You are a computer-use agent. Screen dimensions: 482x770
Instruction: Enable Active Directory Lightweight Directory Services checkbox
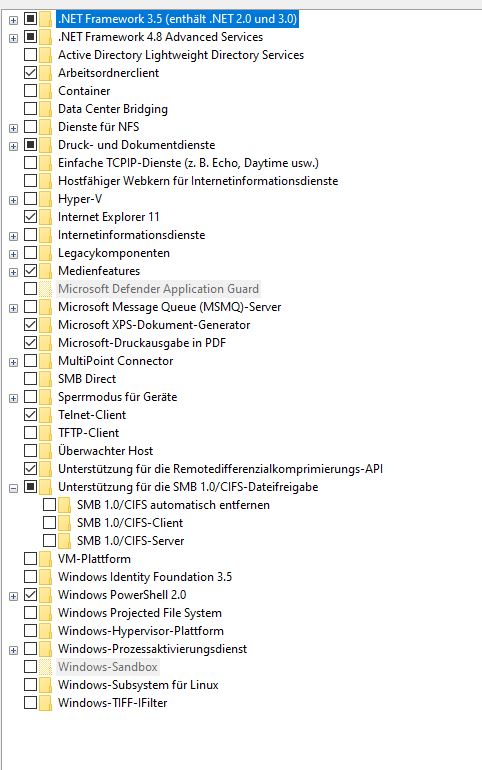tap(30, 55)
